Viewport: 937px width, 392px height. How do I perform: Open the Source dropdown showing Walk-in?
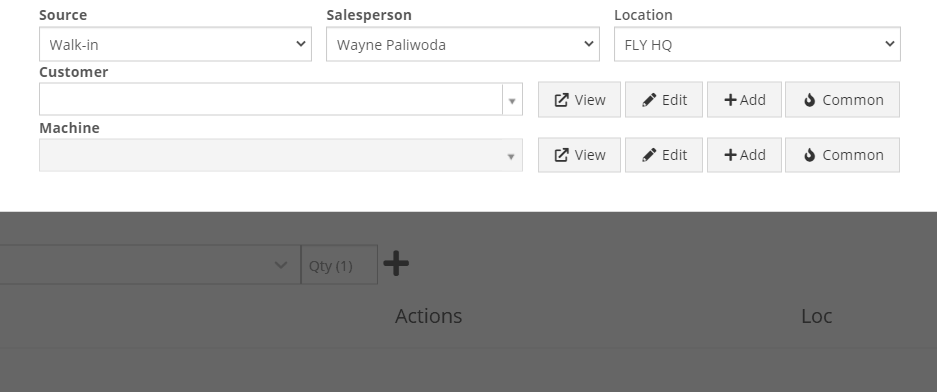[x=175, y=44]
